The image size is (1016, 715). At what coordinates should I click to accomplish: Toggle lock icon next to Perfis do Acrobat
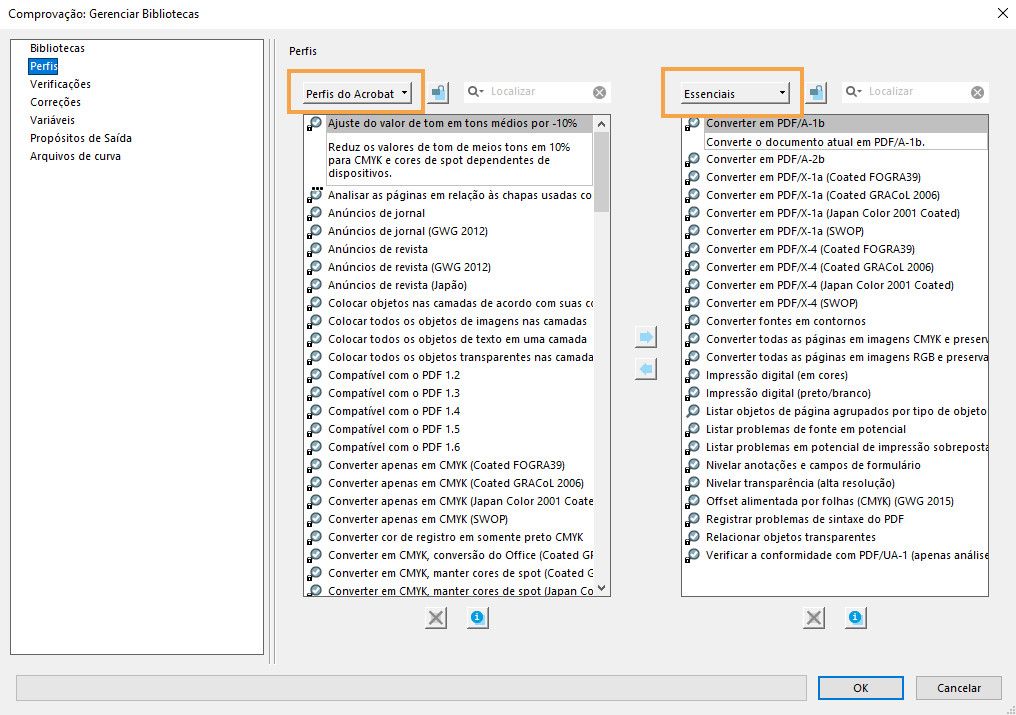coord(439,93)
